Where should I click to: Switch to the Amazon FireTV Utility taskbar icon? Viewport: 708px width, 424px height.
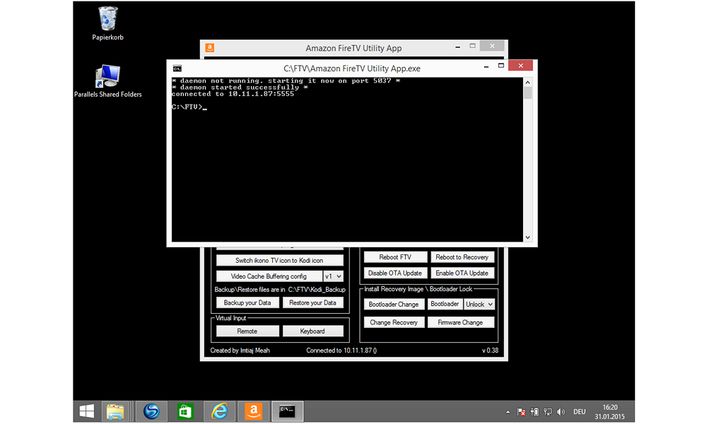tap(253, 411)
